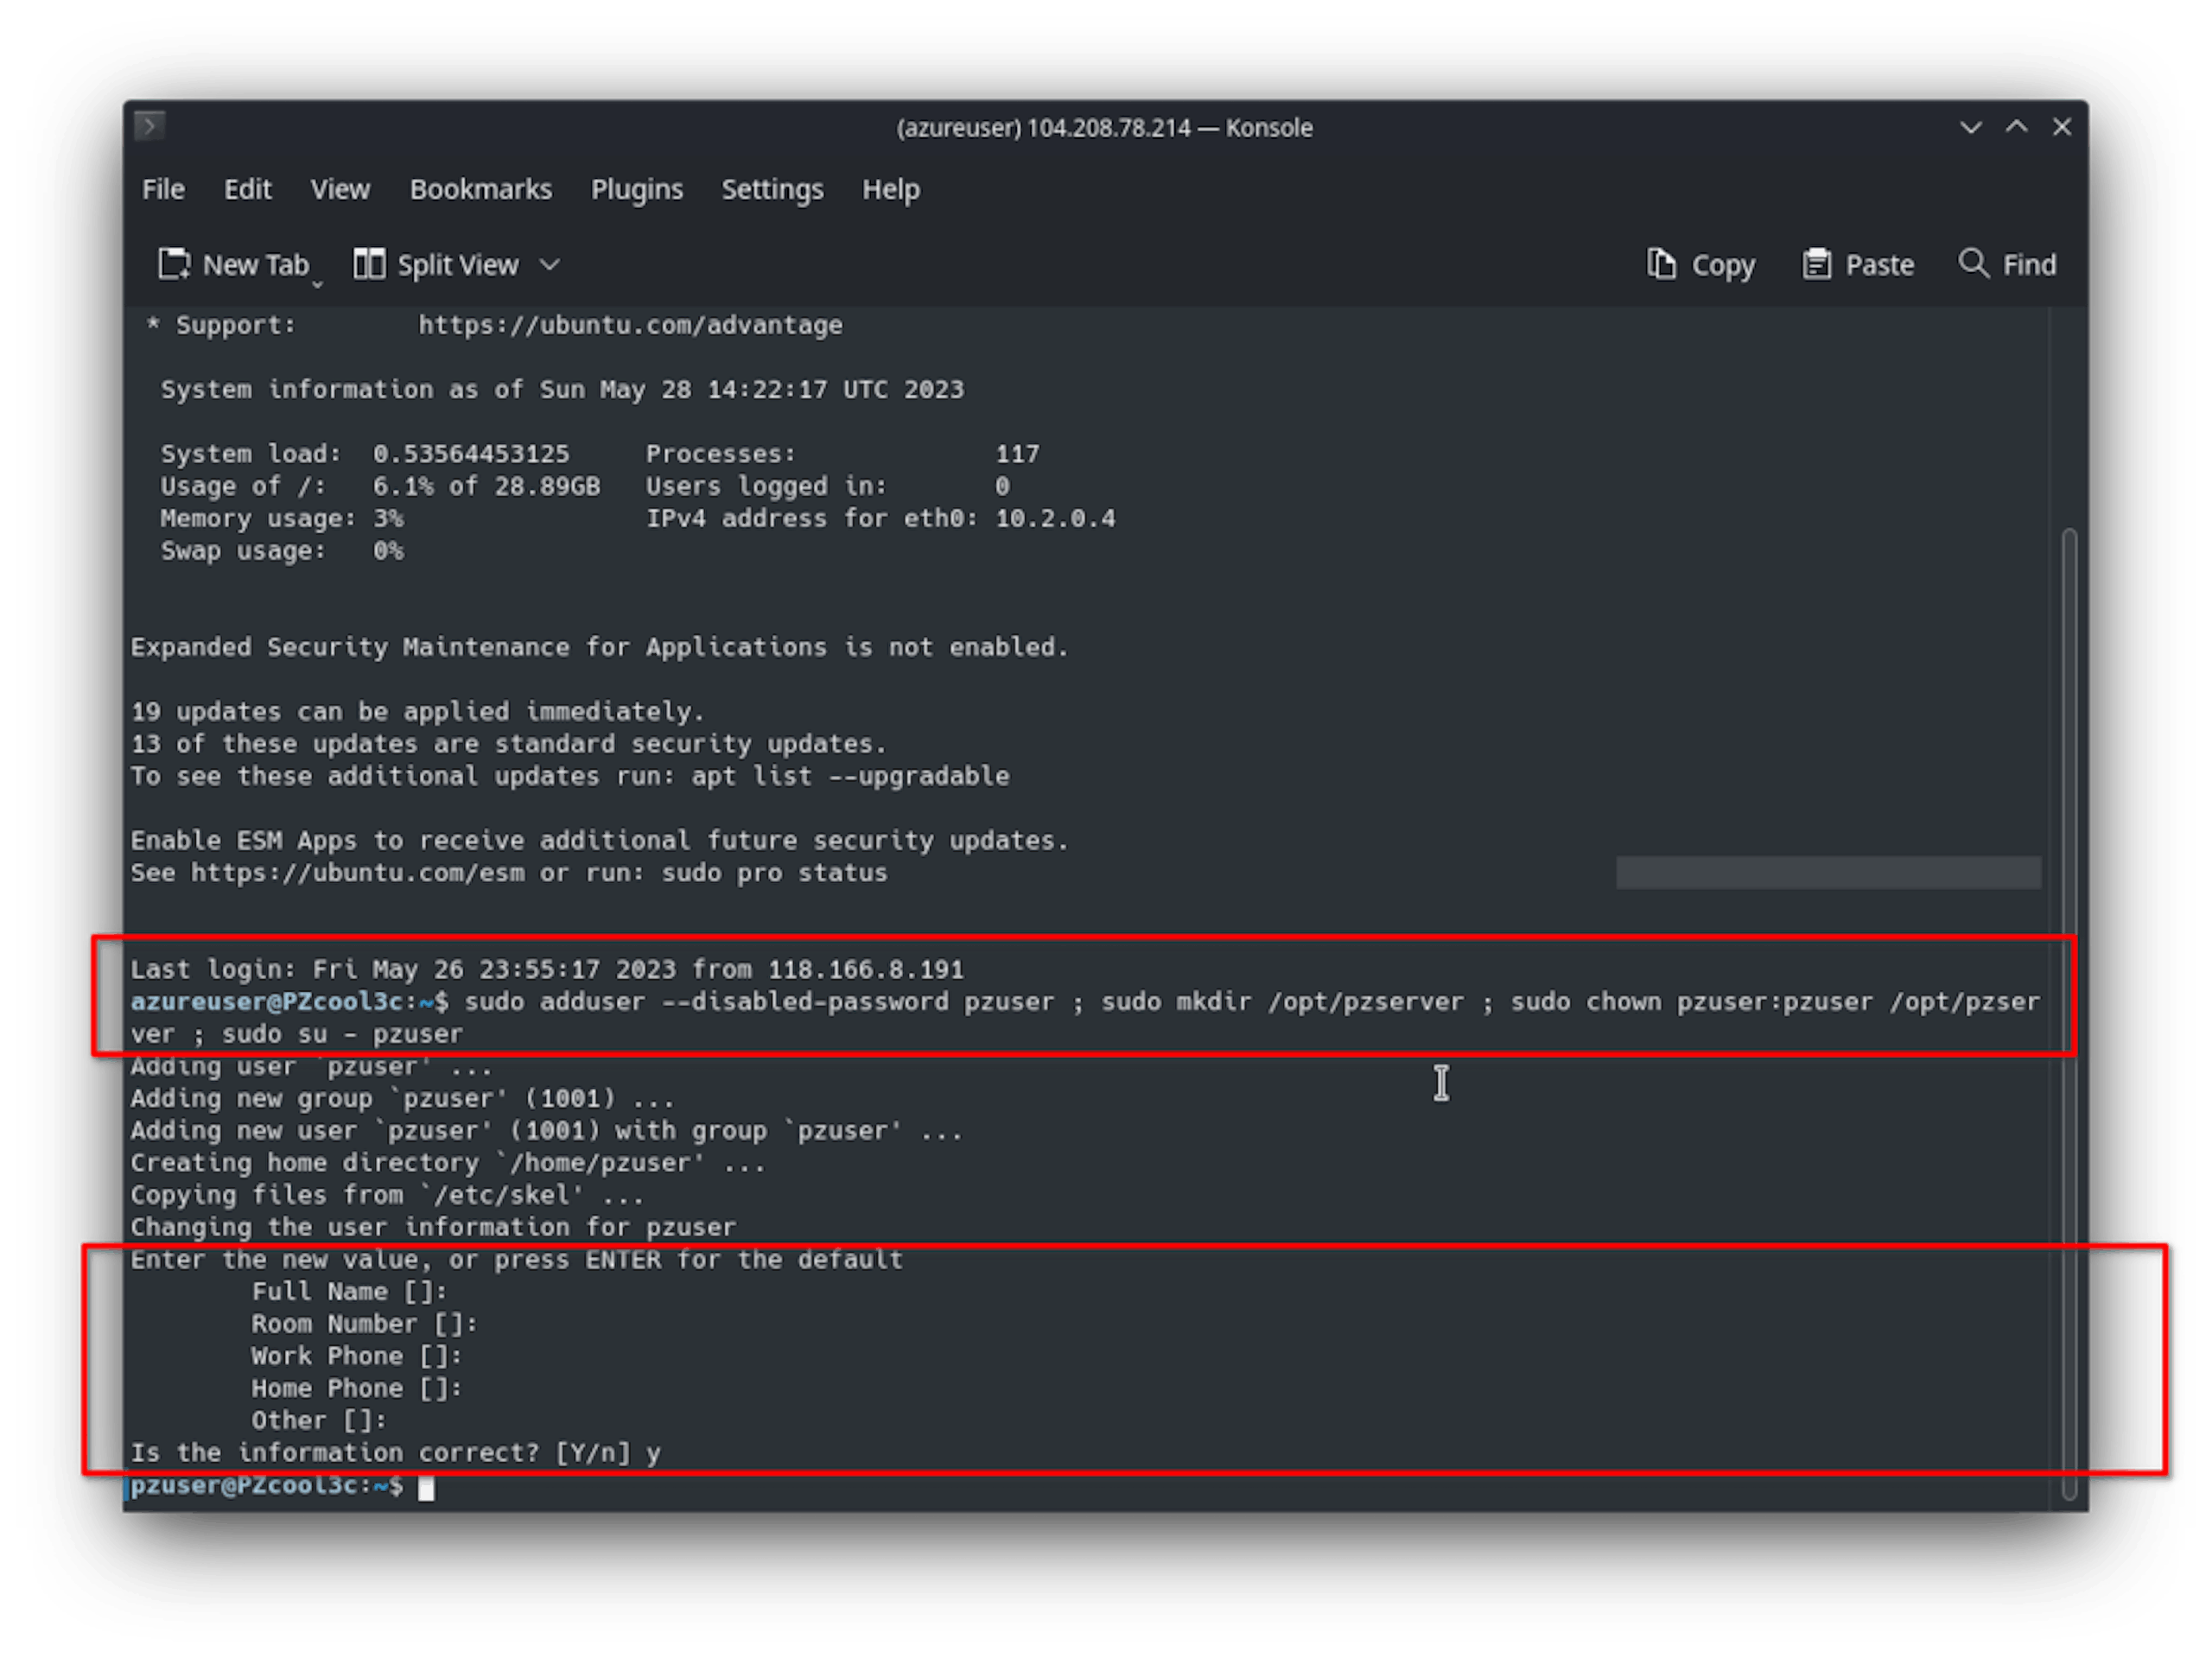Click the Split View icon
Viewport: 2212px width, 1658px height.
pos(369,264)
